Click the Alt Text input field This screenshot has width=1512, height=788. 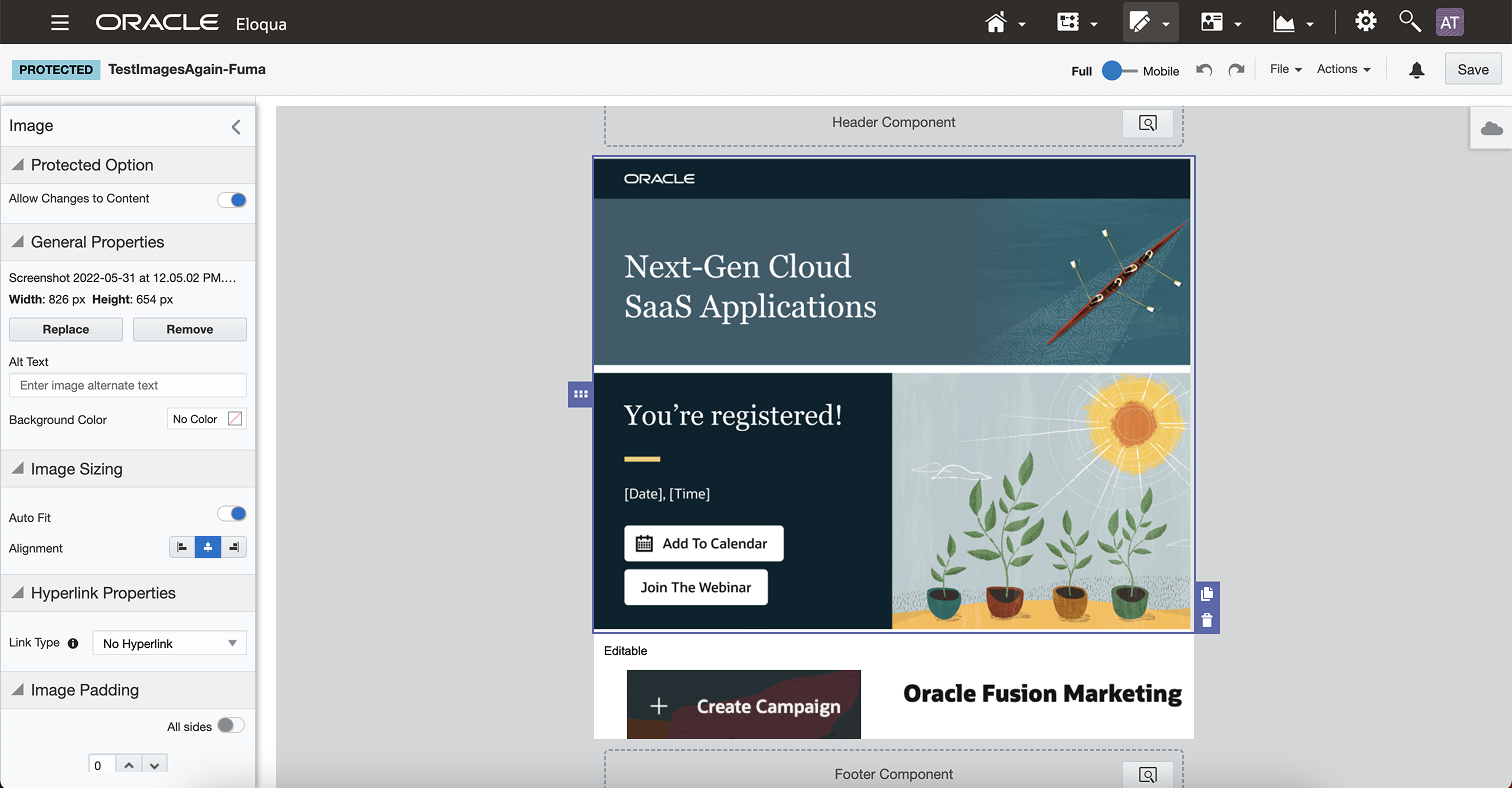(x=128, y=385)
